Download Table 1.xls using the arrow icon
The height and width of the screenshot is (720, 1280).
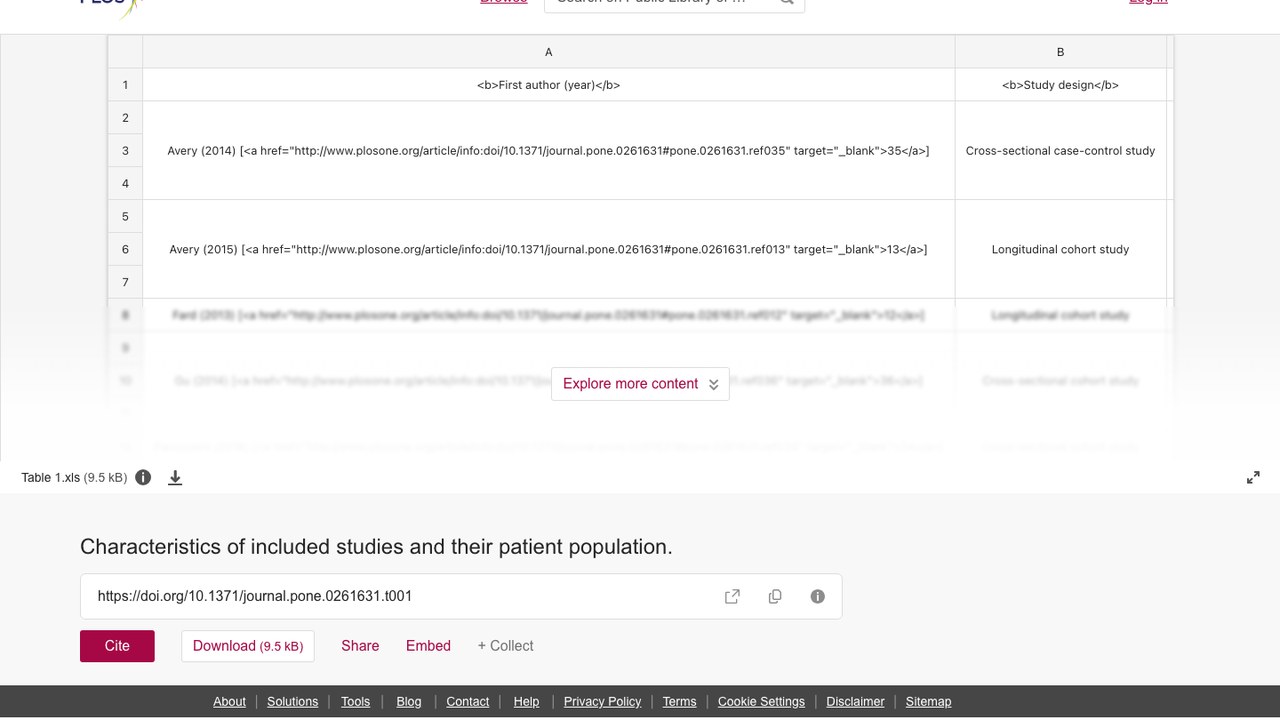175,478
